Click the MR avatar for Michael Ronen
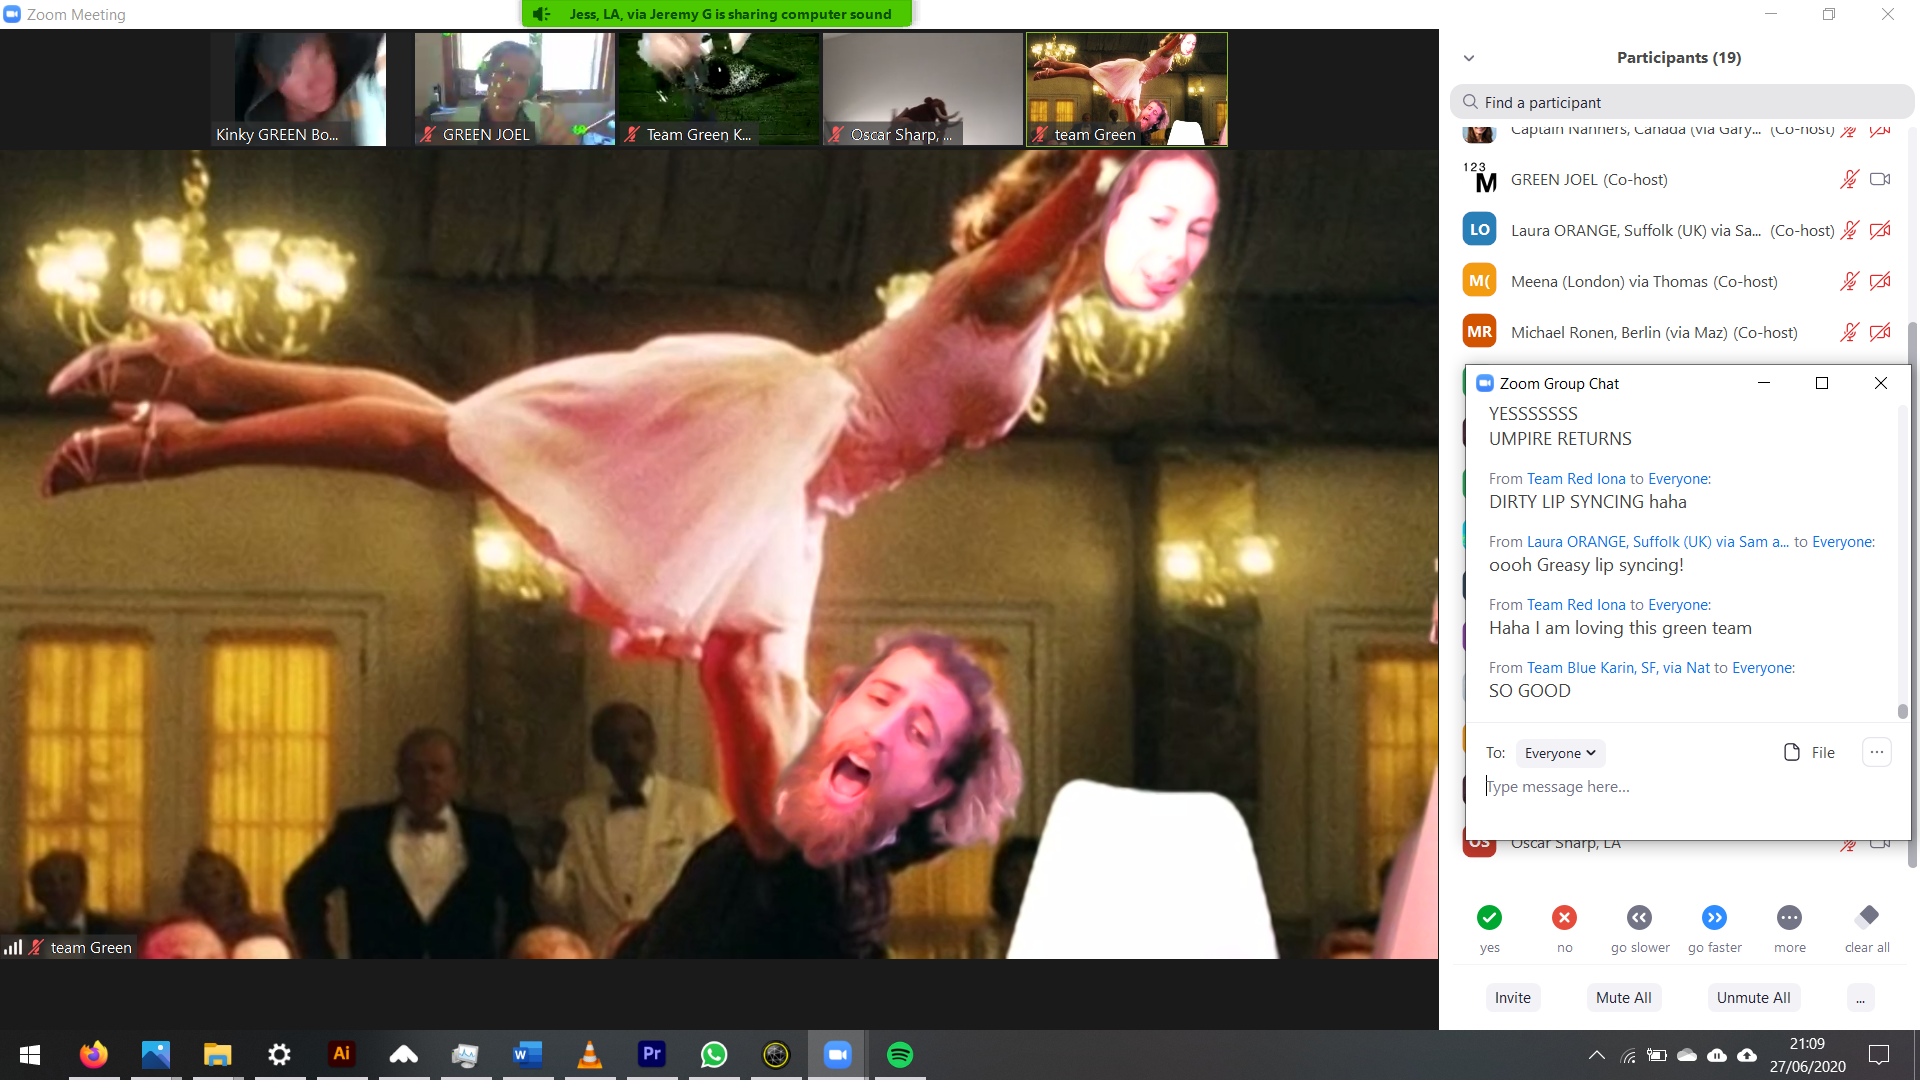This screenshot has height=1080, width=1920. (x=1479, y=332)
